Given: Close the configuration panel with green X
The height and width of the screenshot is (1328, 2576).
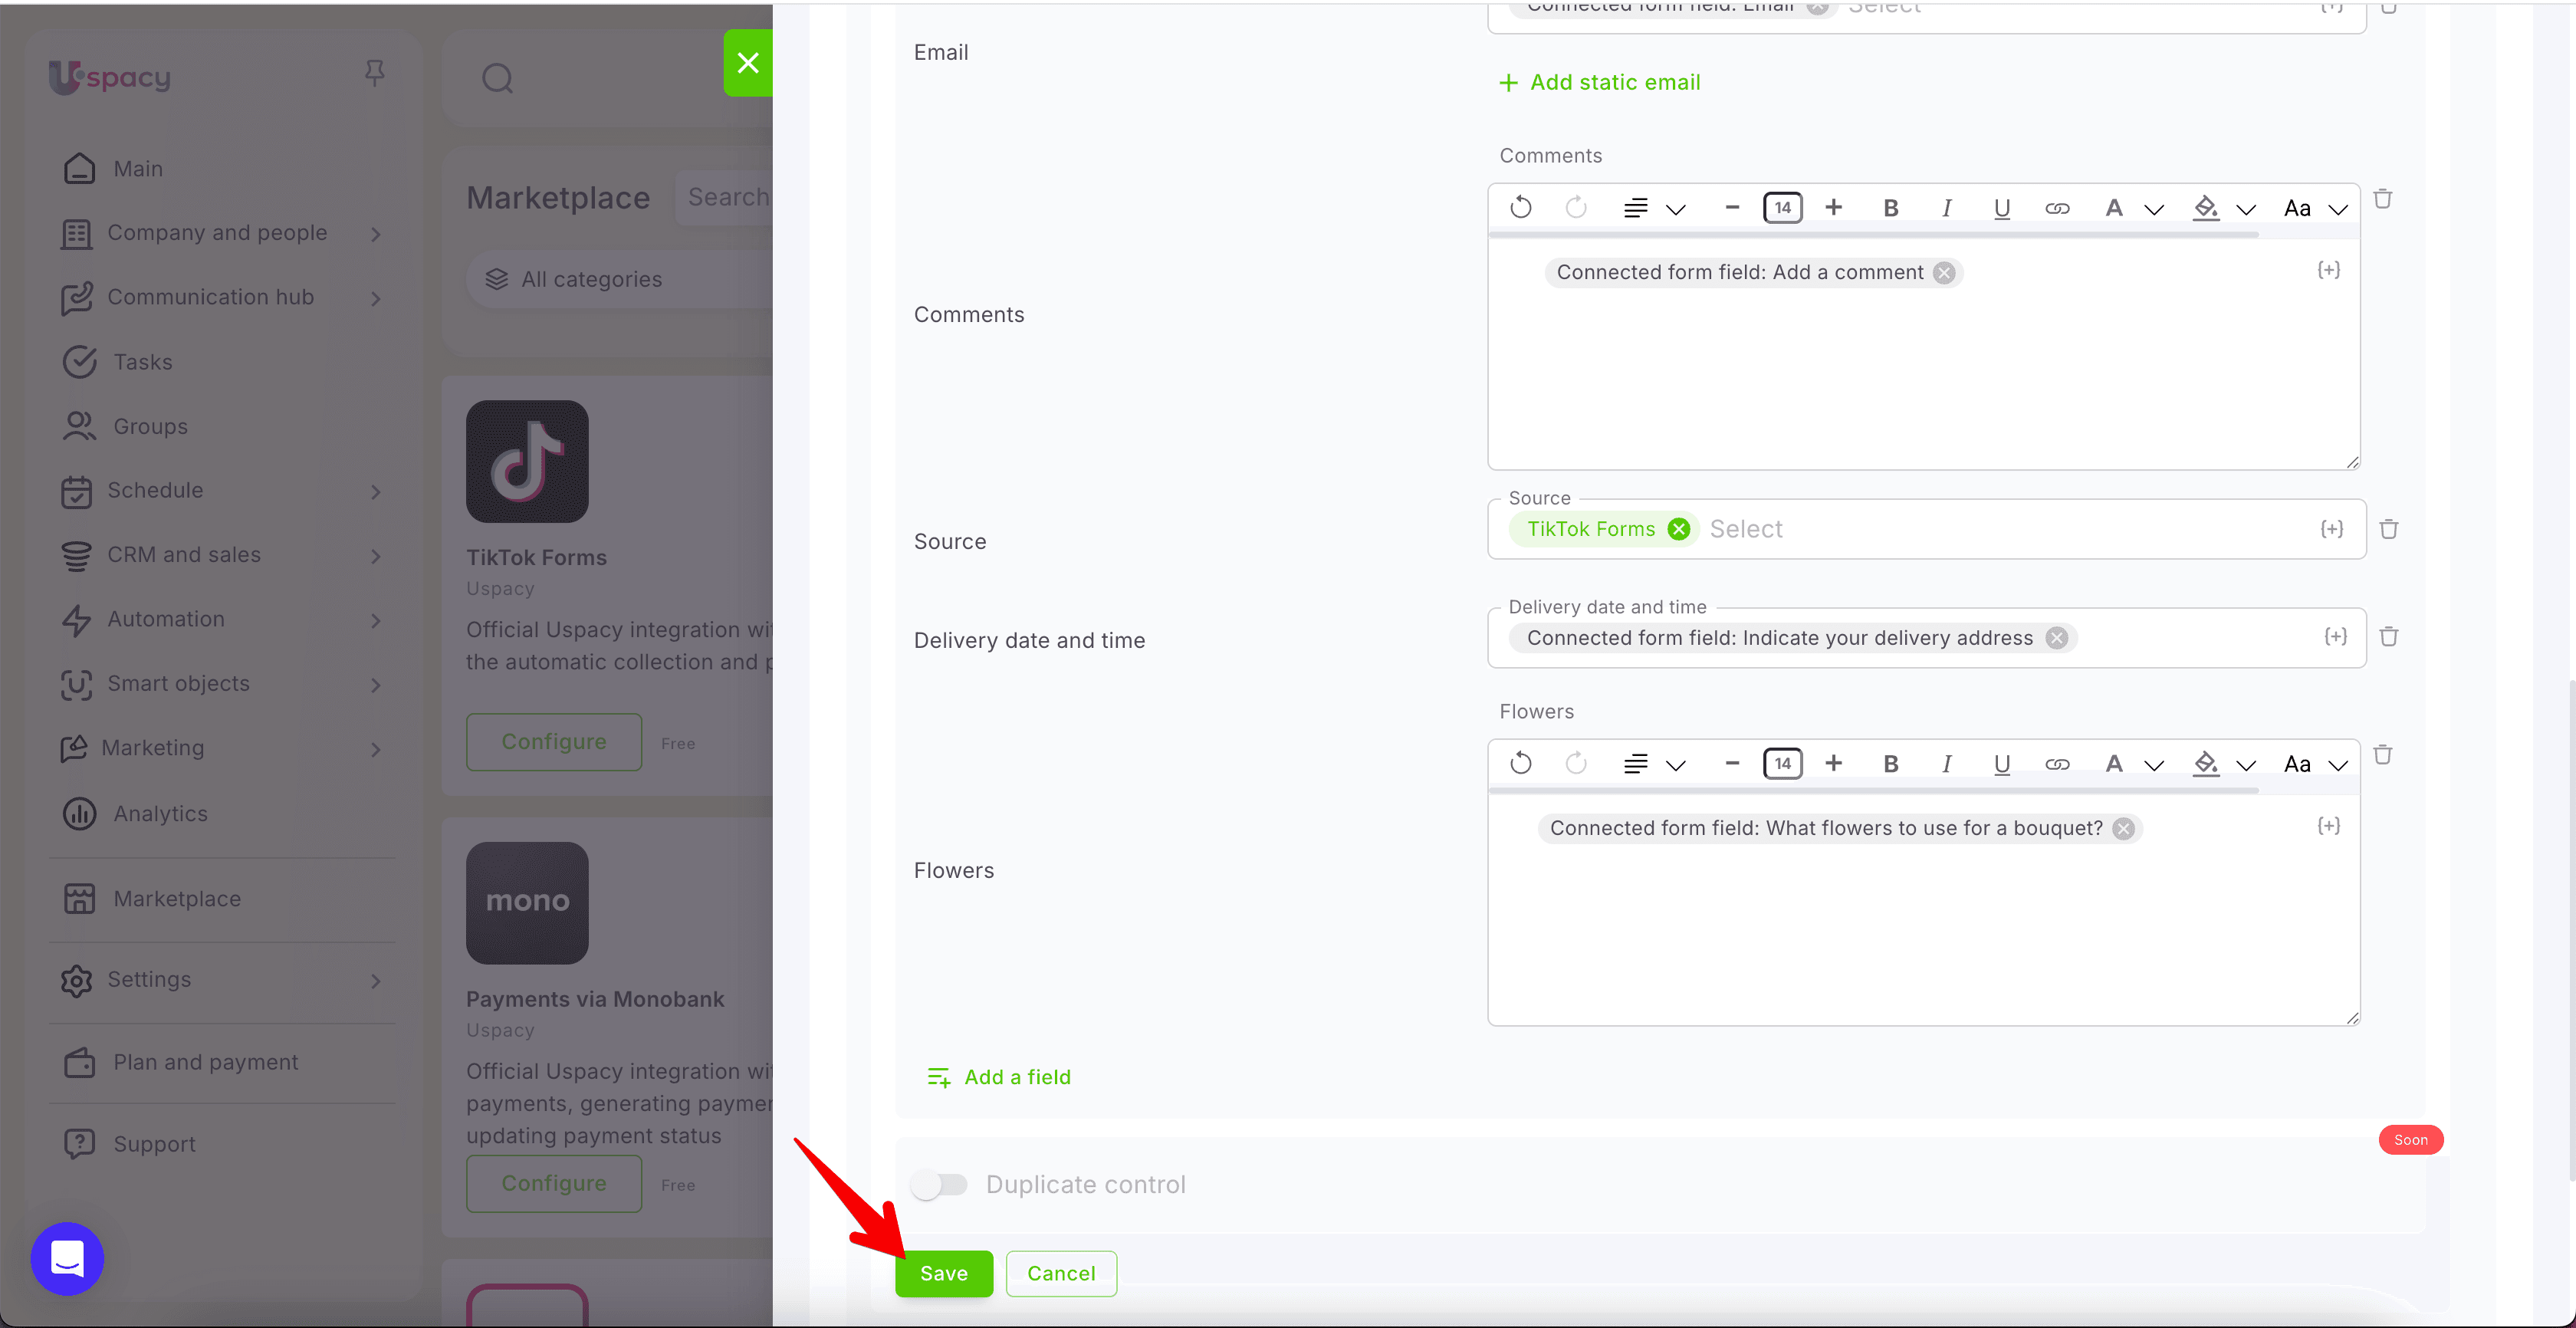Looking at the screenshot, I should click(747, 63).
